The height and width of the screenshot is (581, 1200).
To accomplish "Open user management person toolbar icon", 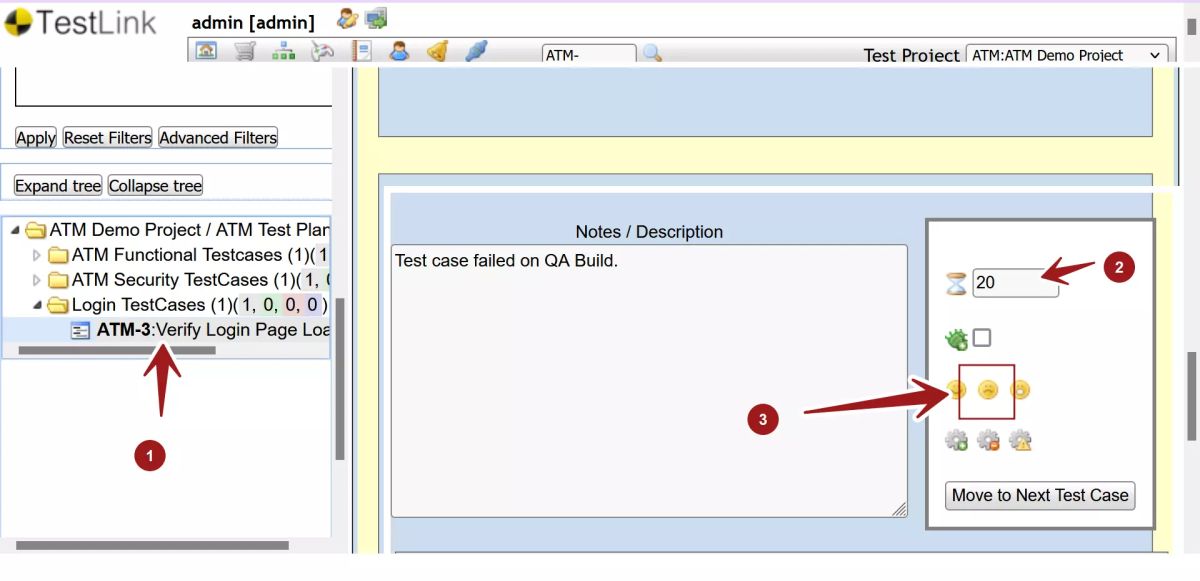I will point(399,51).
